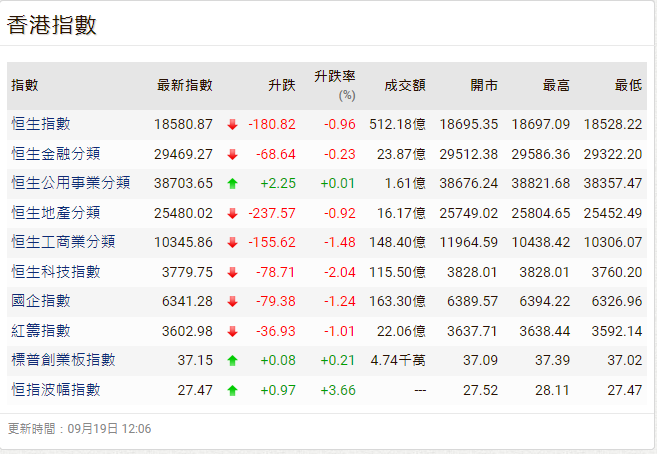657x454 pixels.
Task: Open the 恒生金融分類 index link
Action: pyautogui.click(x=55, y=154)
